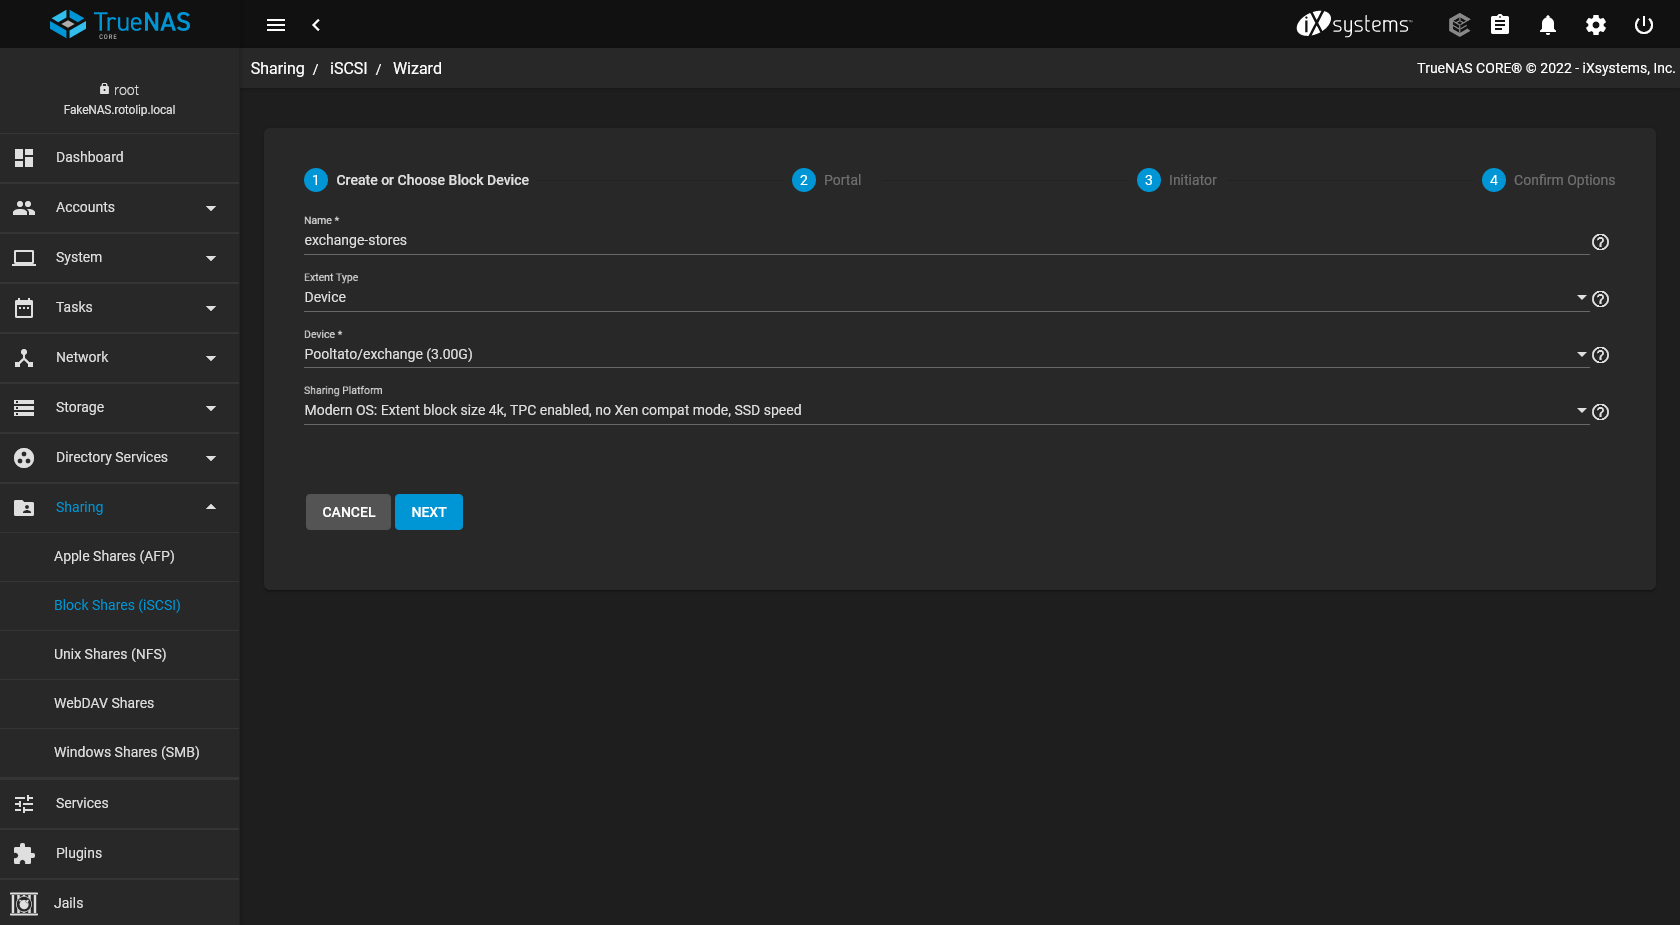Open Block Shares (iSCSI) menu item
Viewport: 1680px width, 925px height.
point(117,605)
